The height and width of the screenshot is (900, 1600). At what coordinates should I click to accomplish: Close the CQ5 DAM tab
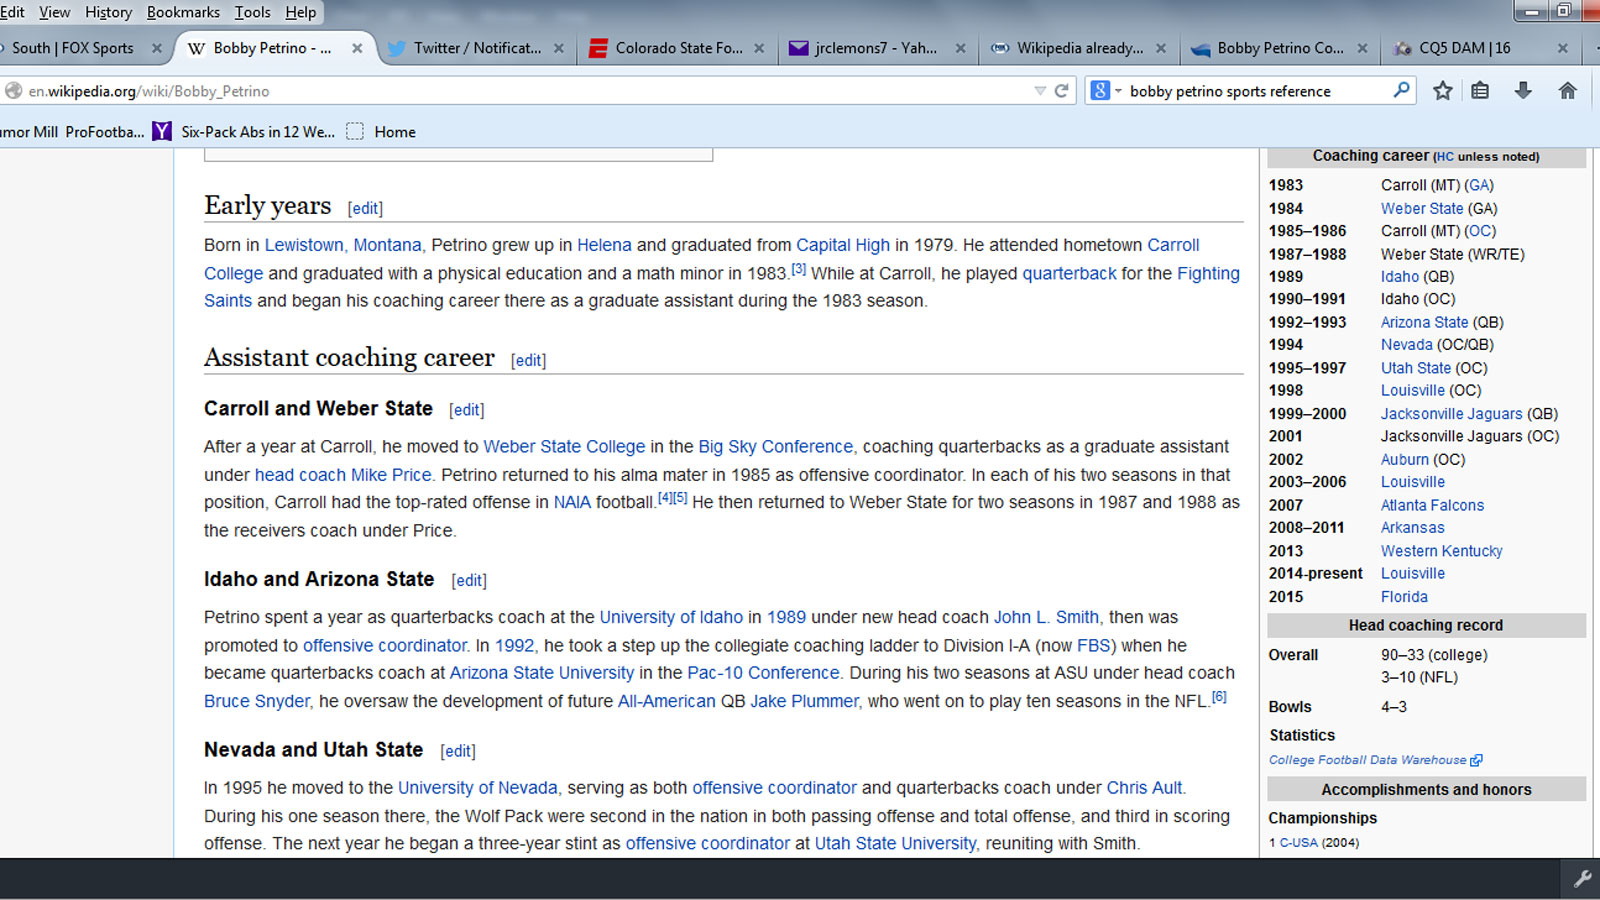(x=1562, y=48)
